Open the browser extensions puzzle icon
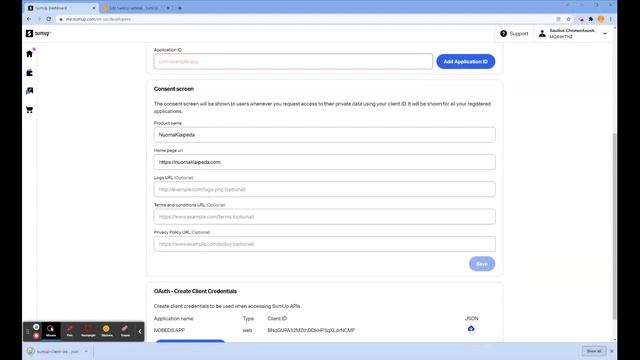640x360 pixels. 591,19
